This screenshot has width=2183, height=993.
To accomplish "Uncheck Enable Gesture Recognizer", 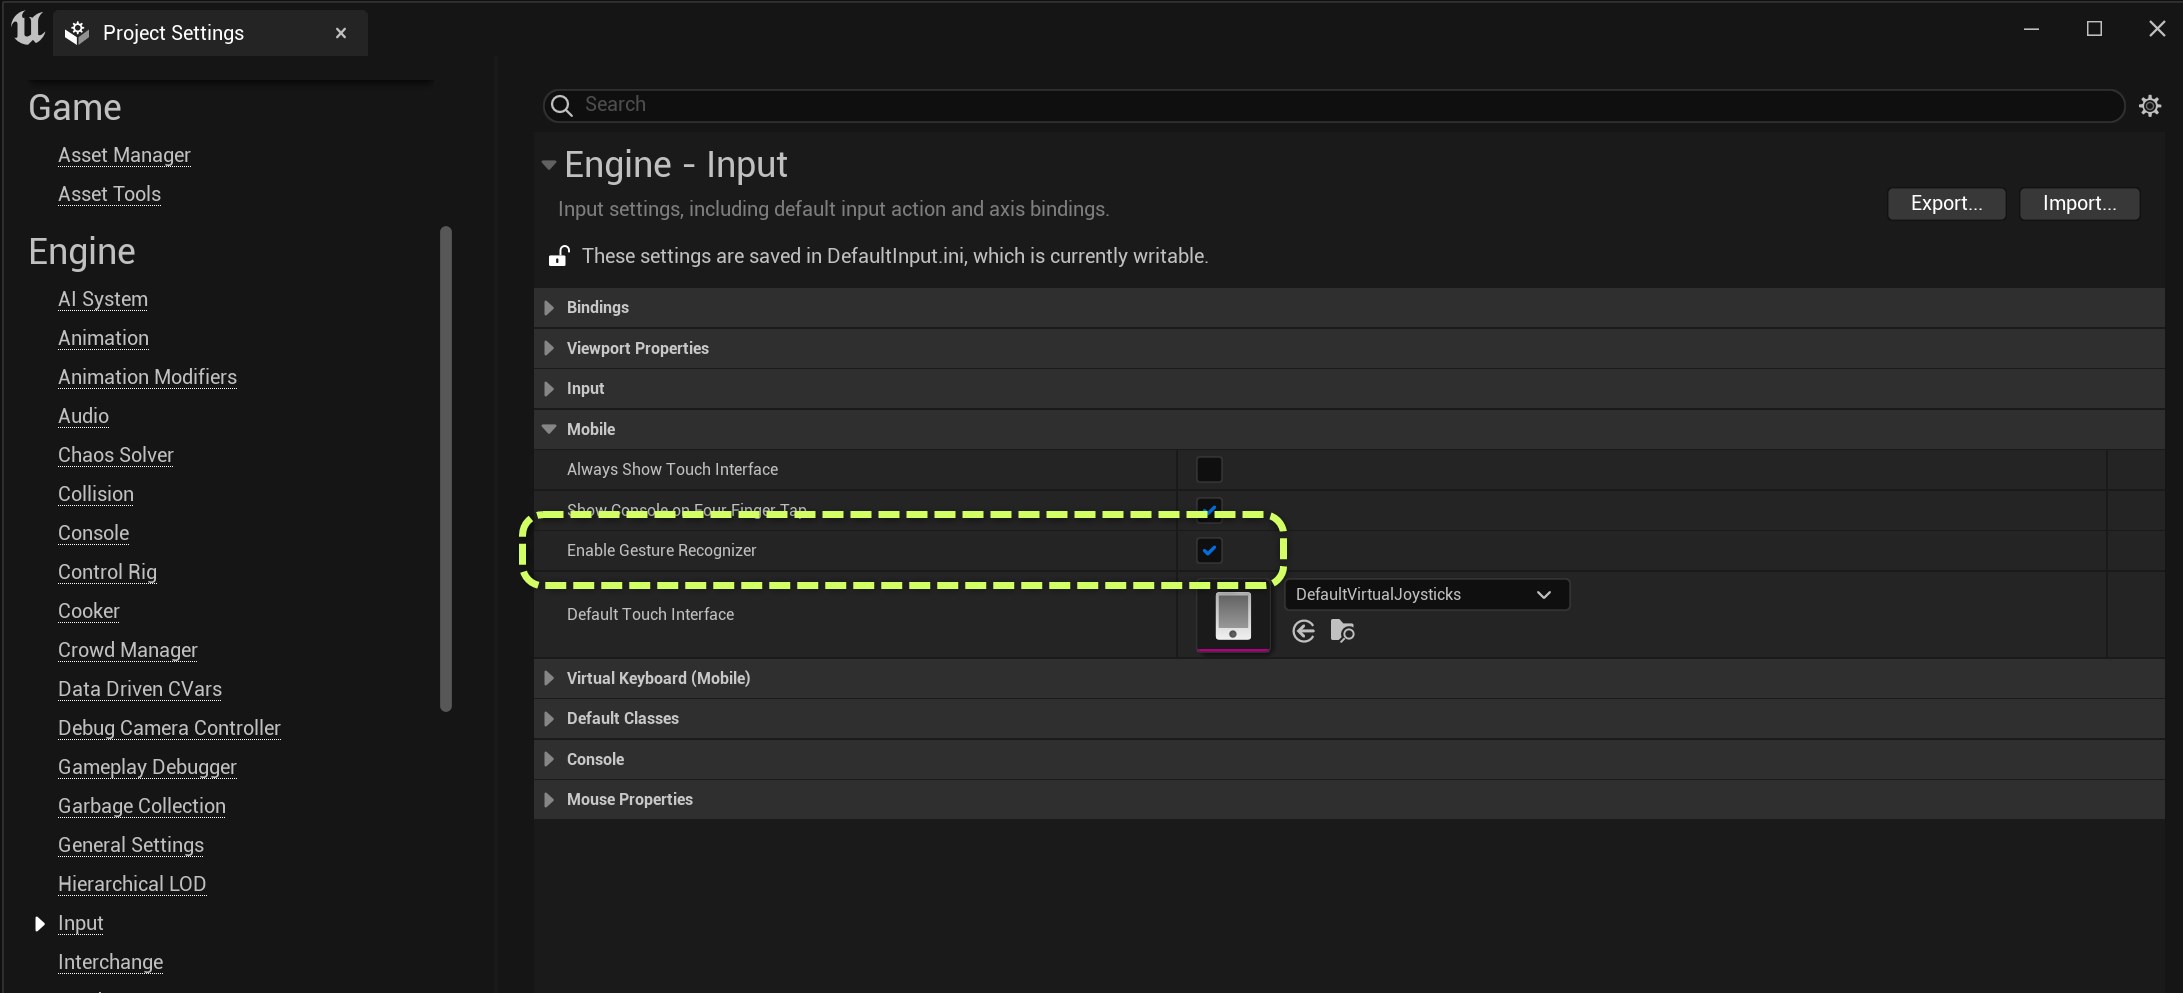I will [1209, 551].
